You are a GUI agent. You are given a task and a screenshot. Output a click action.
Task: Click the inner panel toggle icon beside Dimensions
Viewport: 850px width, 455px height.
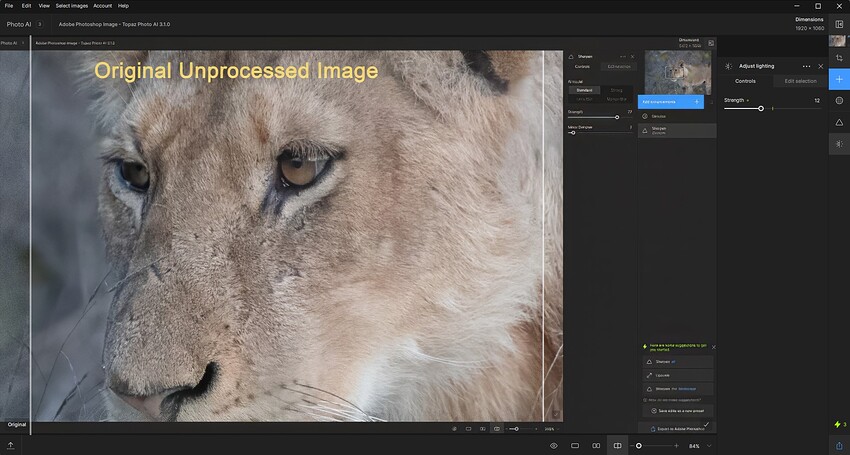point(711,43)
